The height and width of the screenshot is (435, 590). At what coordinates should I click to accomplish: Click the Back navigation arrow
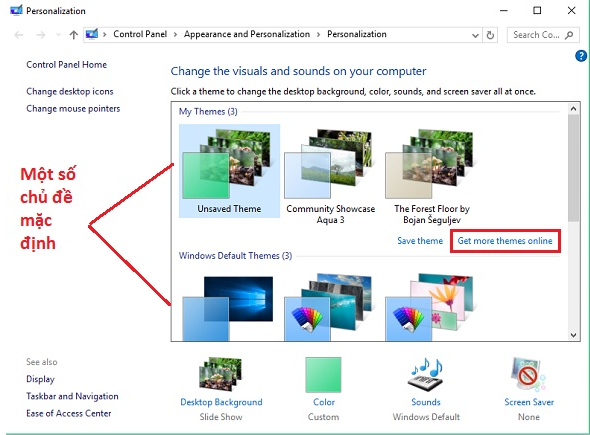(x=19, y=35)
